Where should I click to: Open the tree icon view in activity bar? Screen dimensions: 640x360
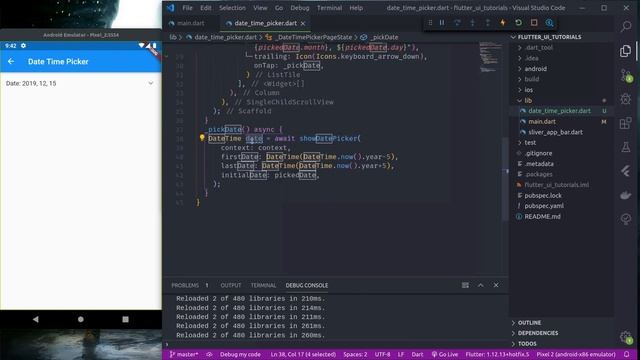click(626, 219)
